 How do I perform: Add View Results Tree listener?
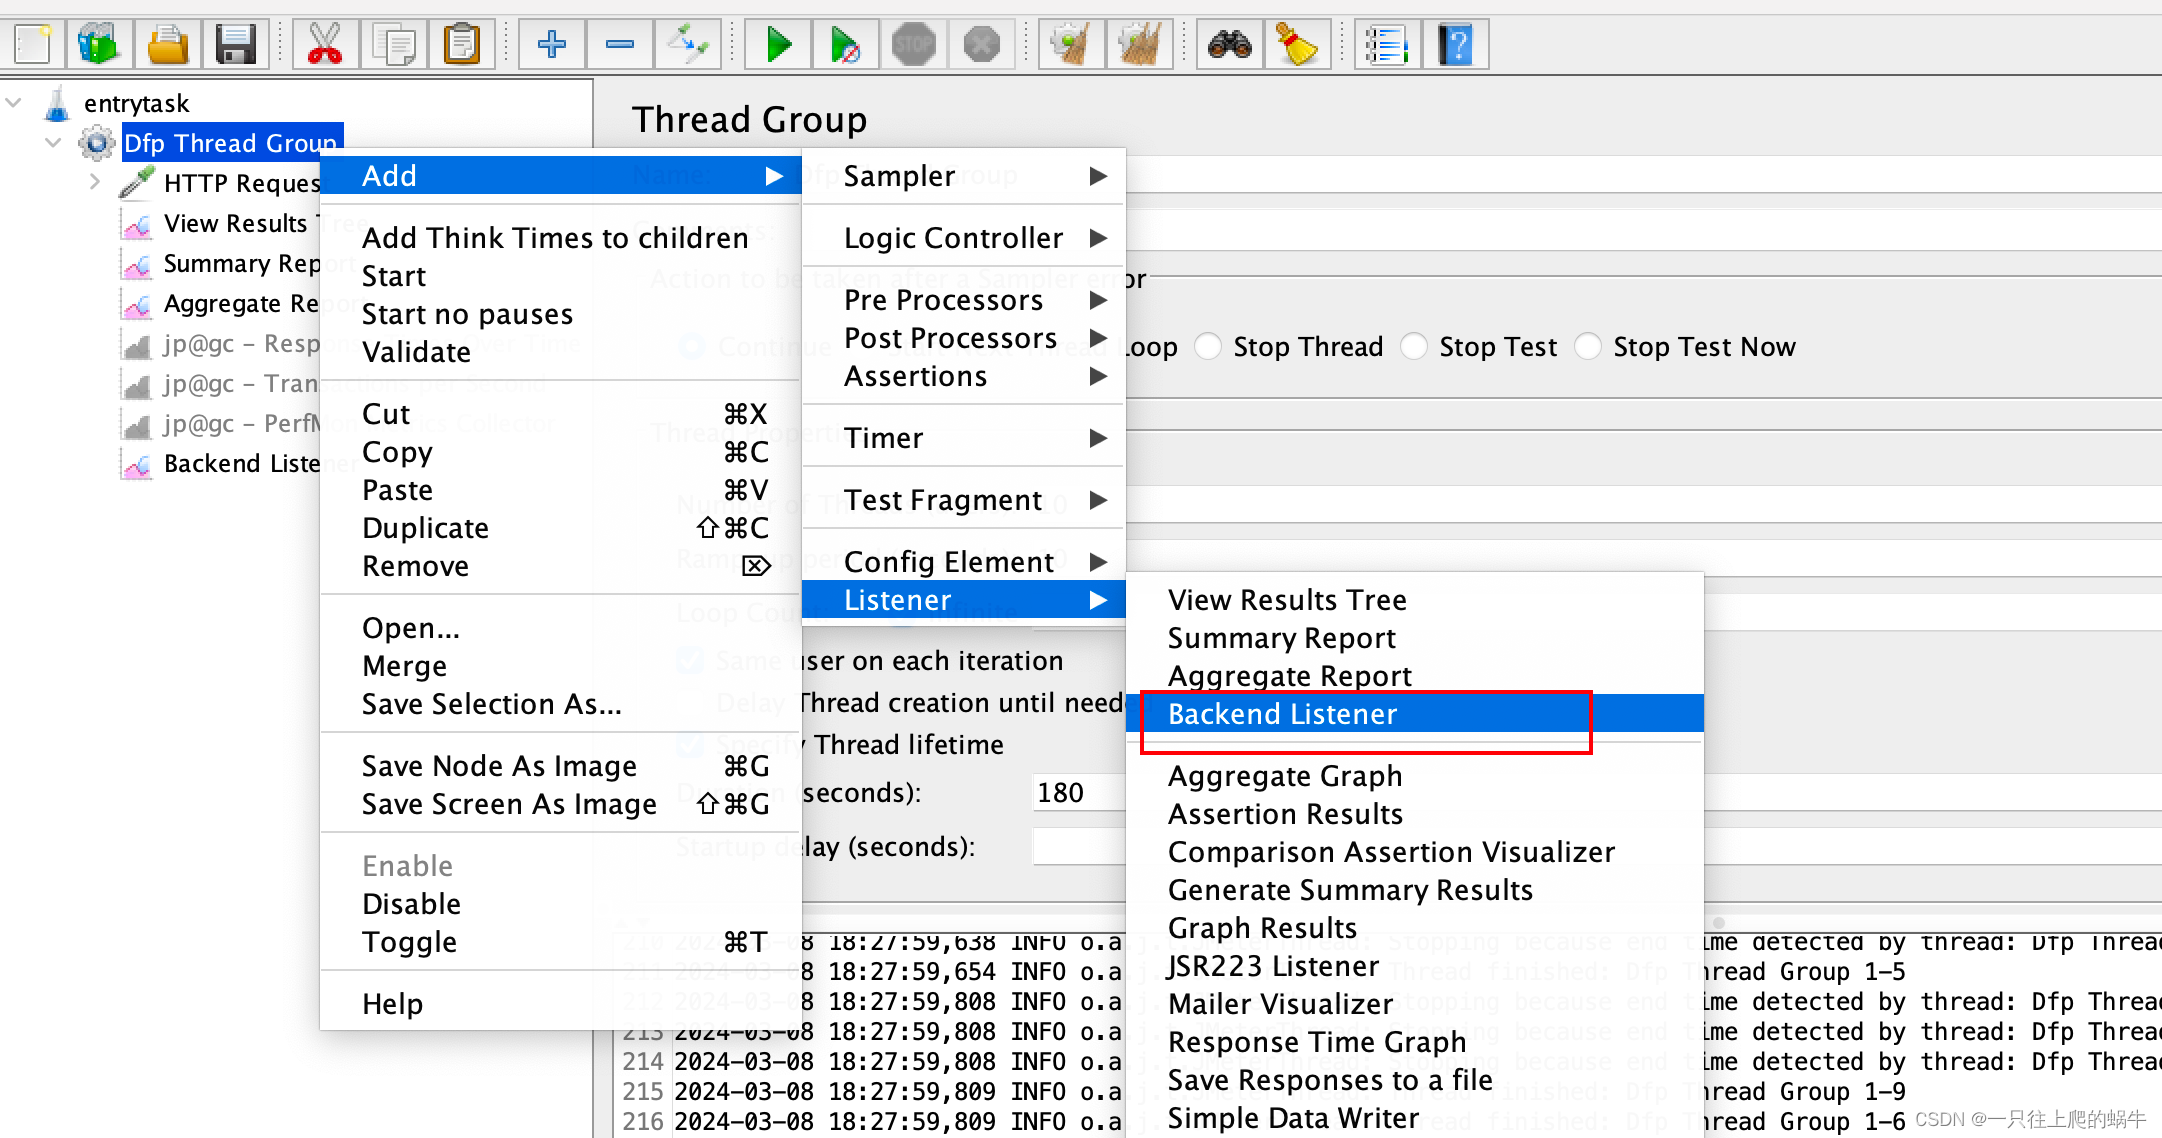[x=1415, y=600]
